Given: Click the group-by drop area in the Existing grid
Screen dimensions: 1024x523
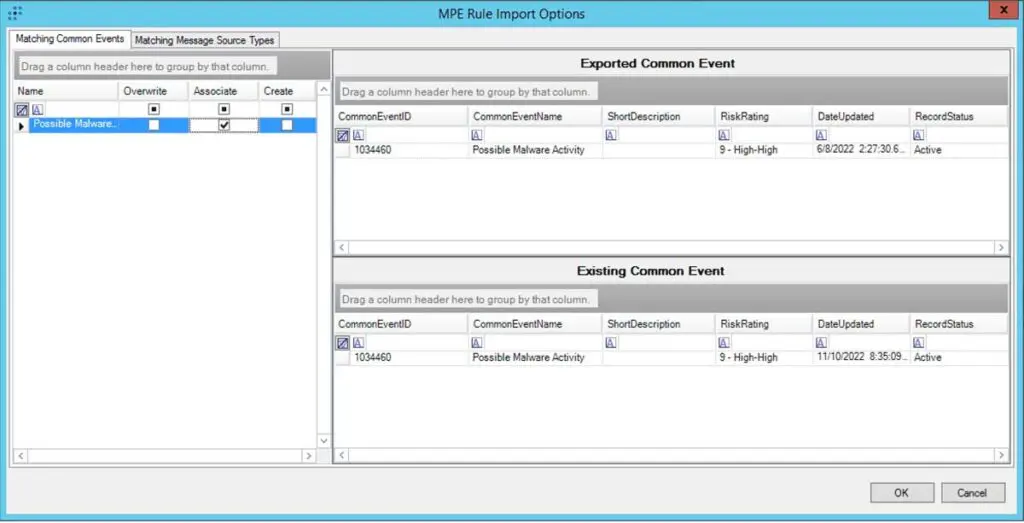Looking at the screenshot, I should coord(671,299).
